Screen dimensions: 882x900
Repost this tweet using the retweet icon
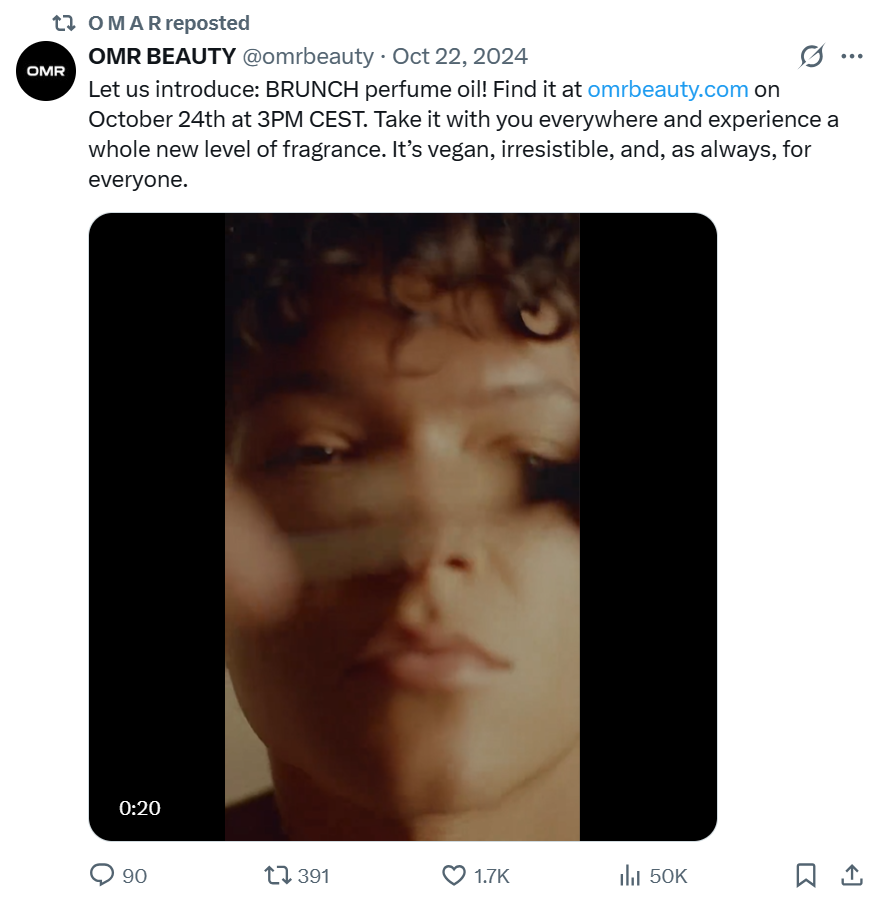click(275, 875)
